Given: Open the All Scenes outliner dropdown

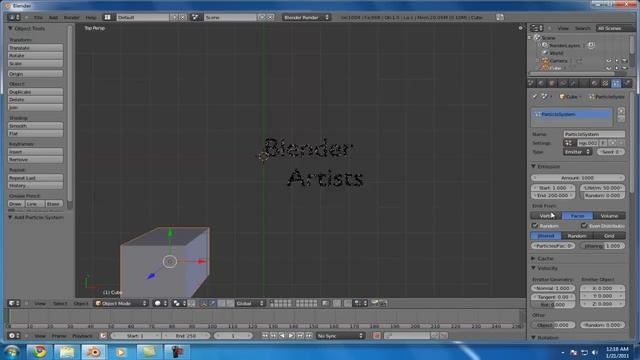Looking at the screenshot, I should [x=615, y=28].
